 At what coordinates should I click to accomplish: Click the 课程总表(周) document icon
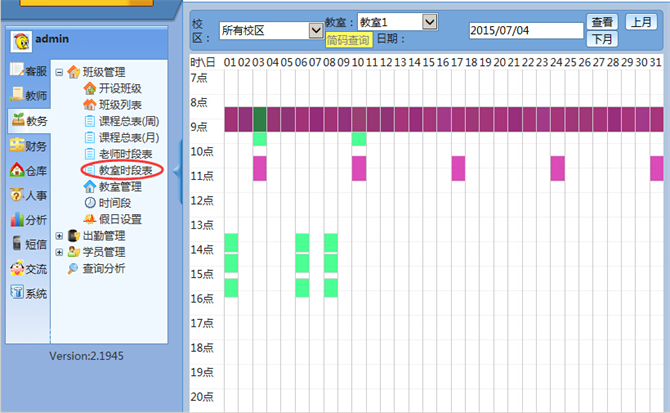pos(90,121)
